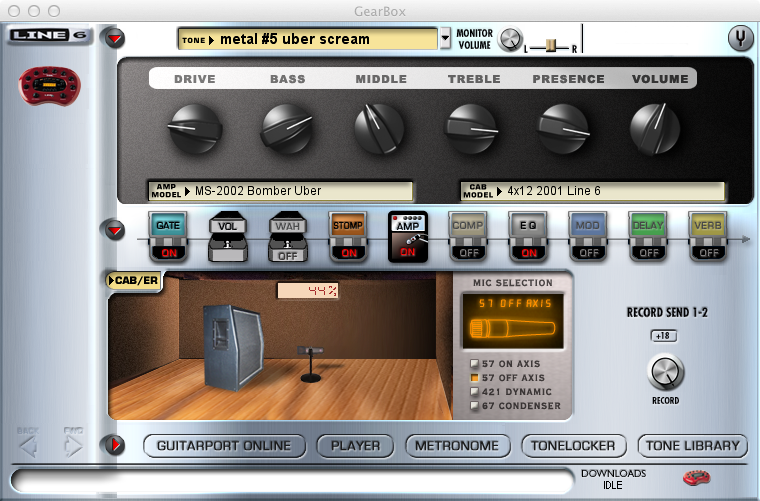The height and width of the screenshot is (501, 760).
Task: Click the TREBLE knob
Action: point(471,128)
